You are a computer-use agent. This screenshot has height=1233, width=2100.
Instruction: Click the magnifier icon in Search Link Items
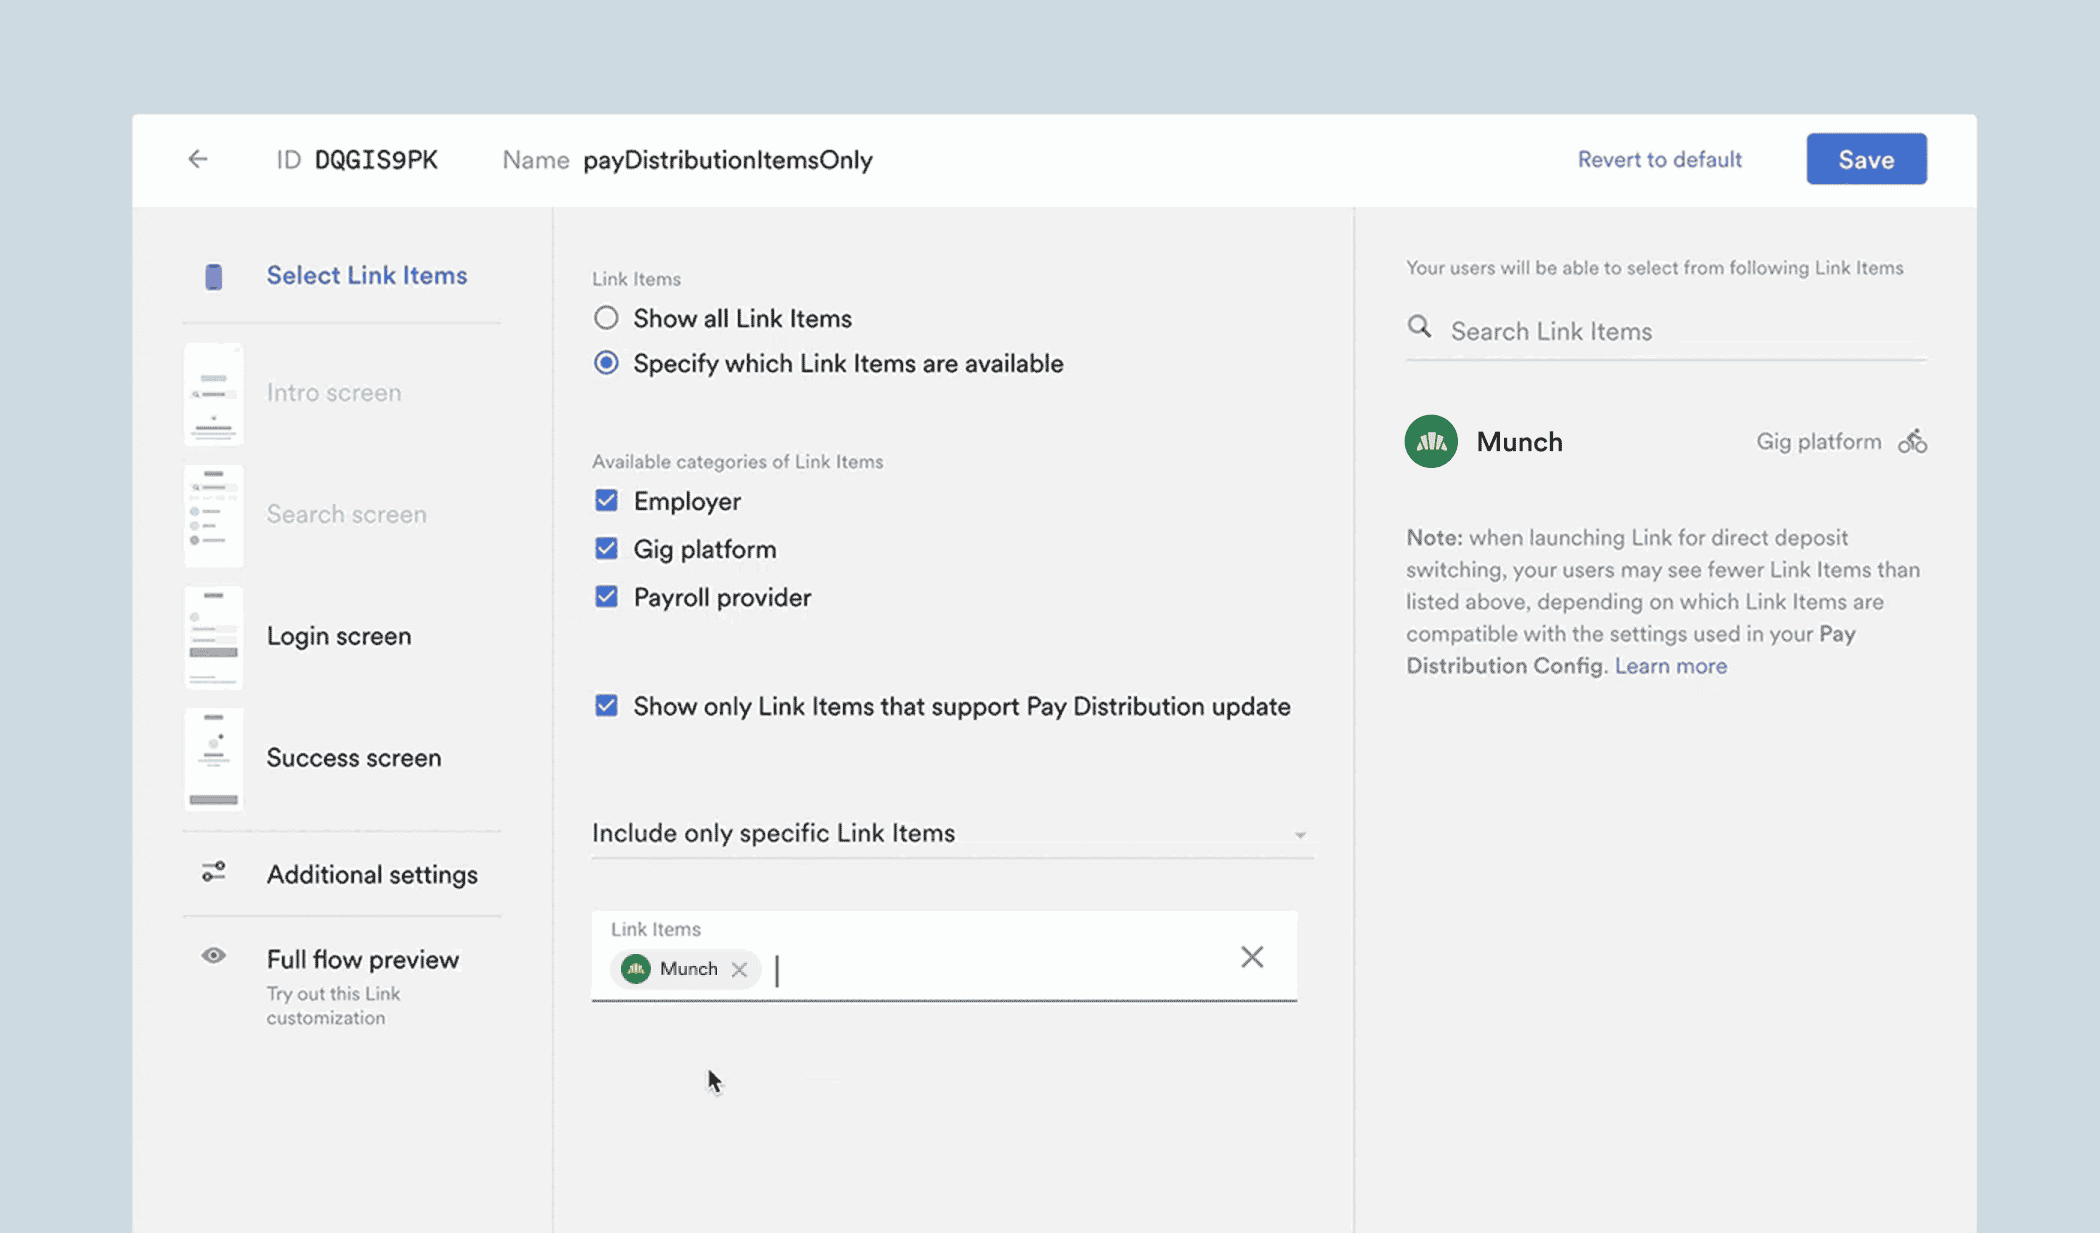coord(1419,327)
